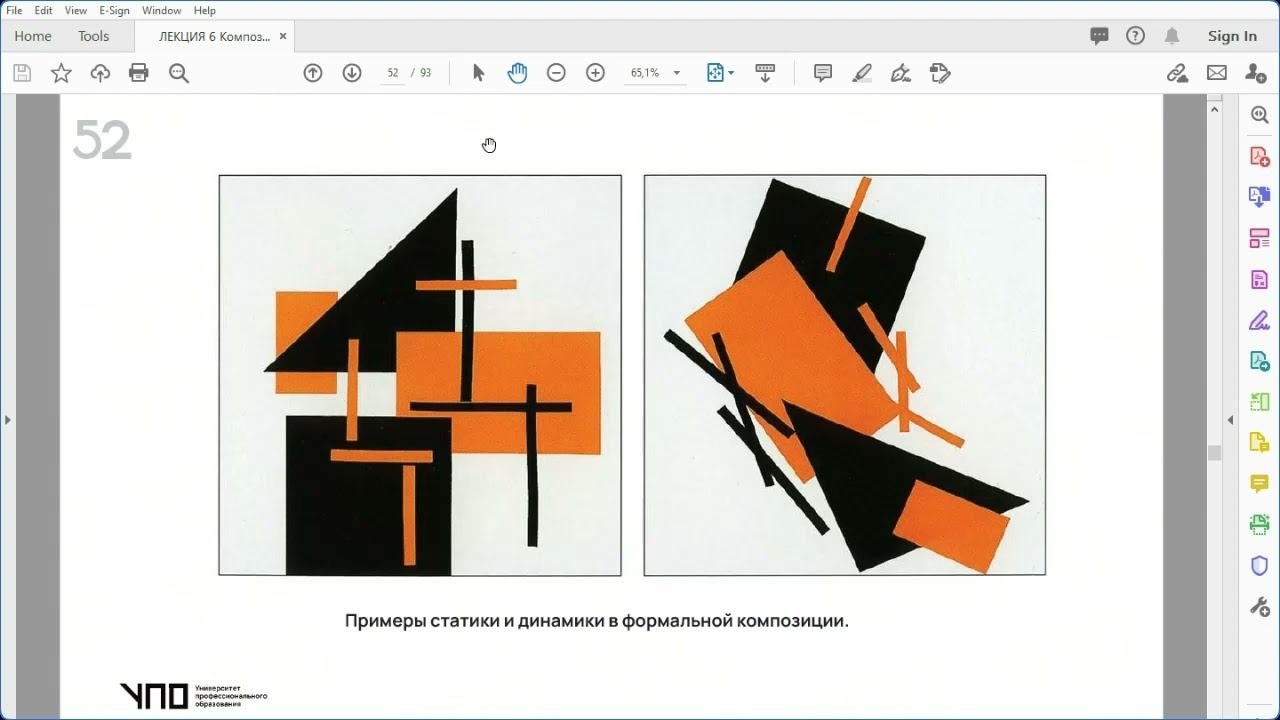Image resolution: width=1280 pixels, height=720 pixels.
Task: Select the highlight text pen tool
Action: click(862, 73)
